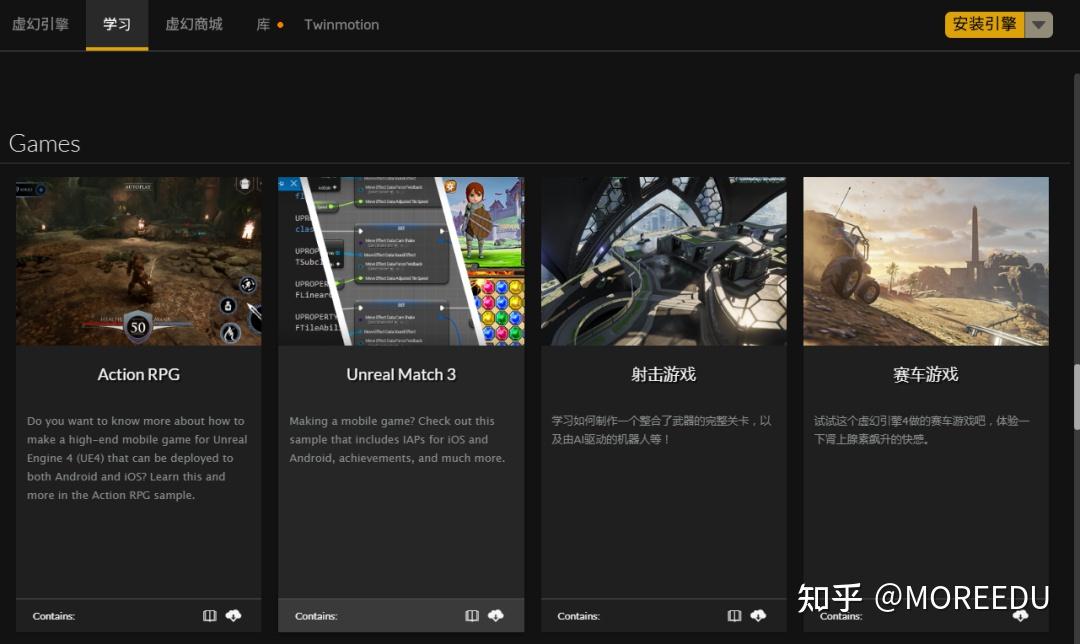
Task: Click the book icon on the 射击游戏 card
Action: [x=734, y=616]
